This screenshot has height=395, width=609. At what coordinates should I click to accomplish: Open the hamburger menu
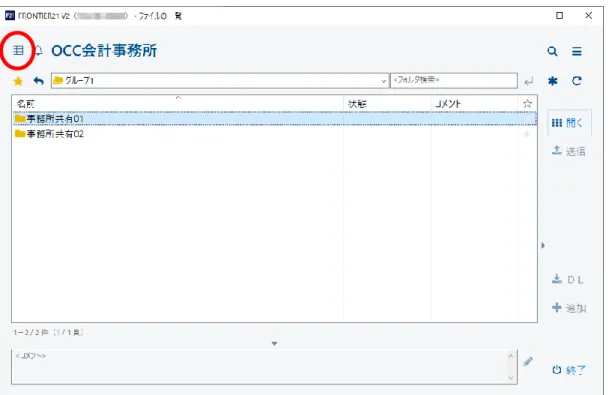click(577, 51)
